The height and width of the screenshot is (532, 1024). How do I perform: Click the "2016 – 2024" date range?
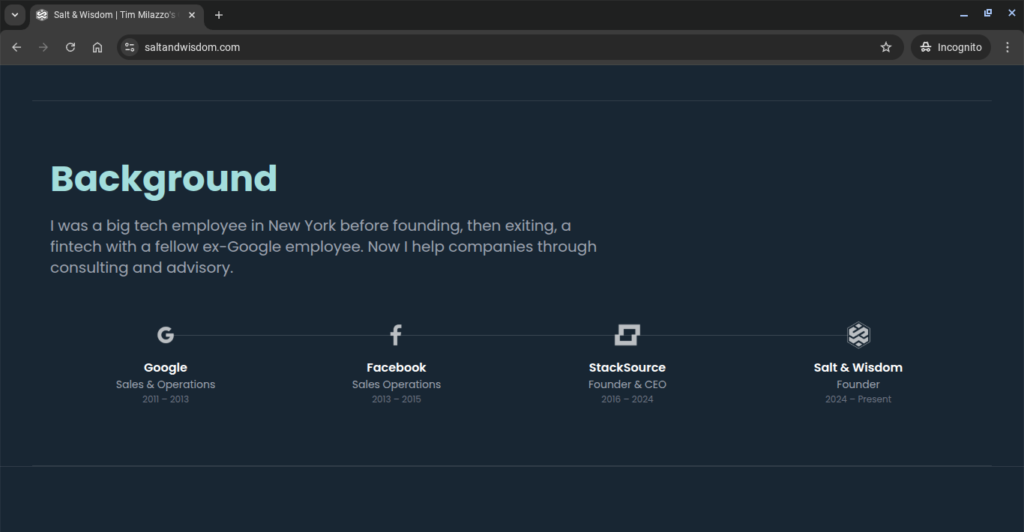[x=627, y=399]
